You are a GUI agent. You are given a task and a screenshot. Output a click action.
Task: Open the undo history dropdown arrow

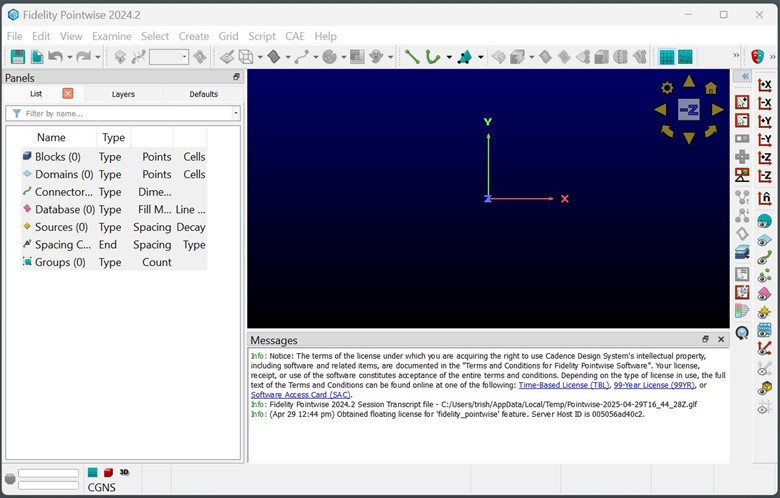click(70, 57)
